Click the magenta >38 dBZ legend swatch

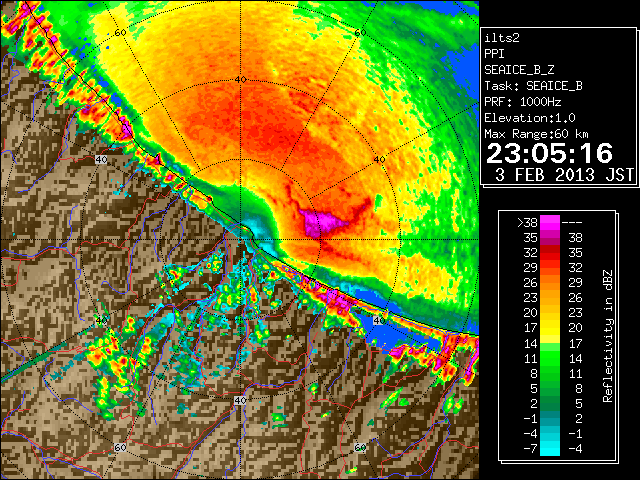[x=549, y=222]
